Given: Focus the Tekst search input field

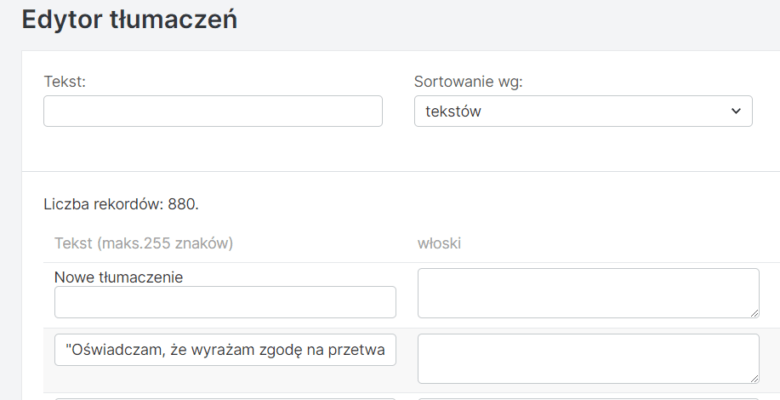Looking at the screenshot, I should pos(213,111).
